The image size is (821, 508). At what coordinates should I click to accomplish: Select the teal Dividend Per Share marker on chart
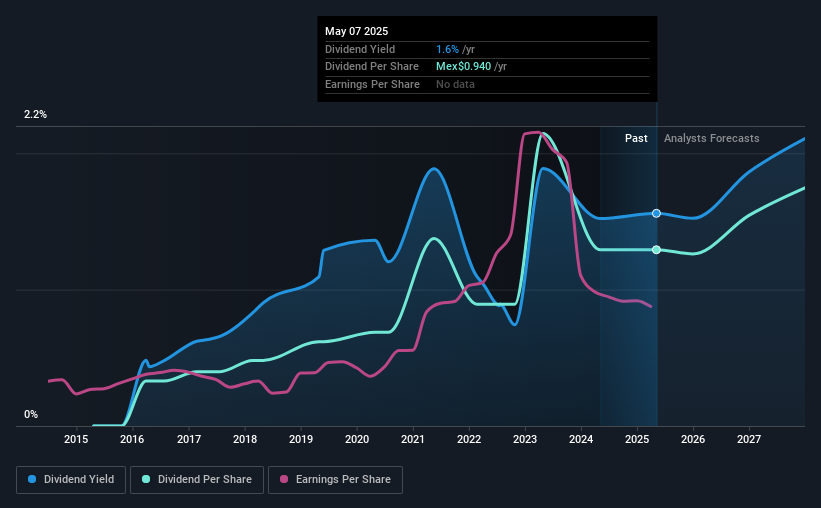click(x=657, y=250)
